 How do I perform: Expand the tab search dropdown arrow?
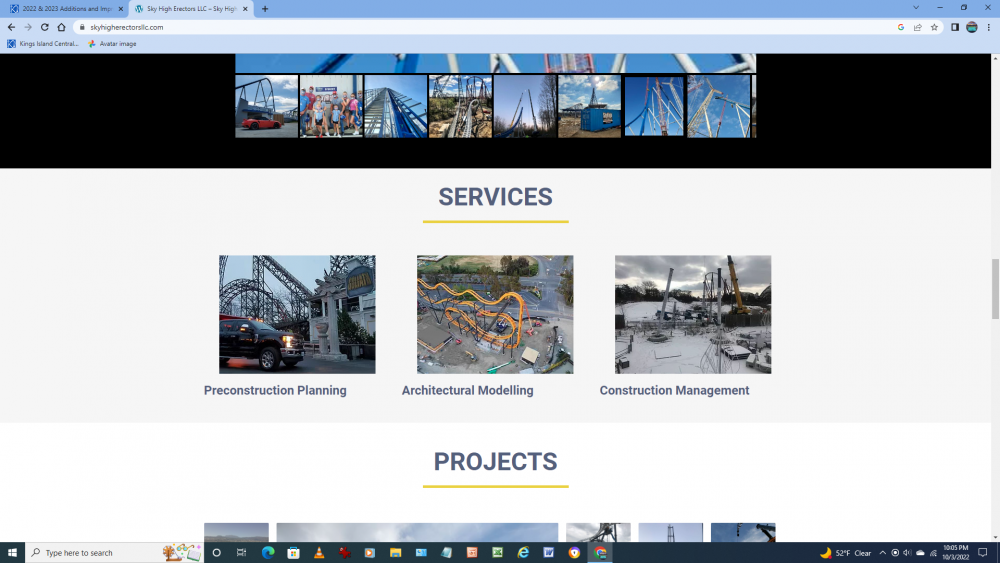[915, 8]
